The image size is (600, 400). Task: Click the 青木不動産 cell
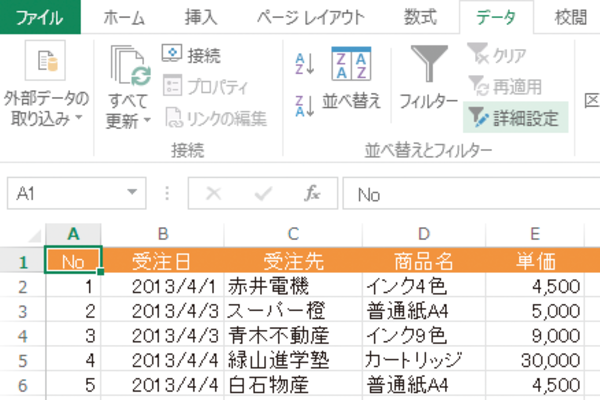(x=293, y=335)
